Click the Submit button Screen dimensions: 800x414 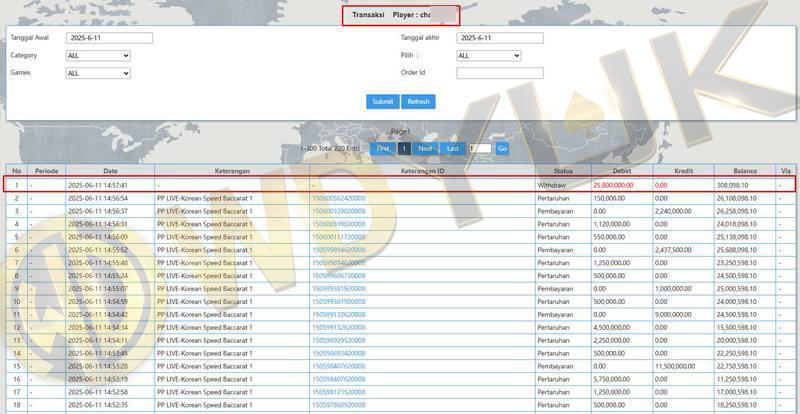(383, 102)
